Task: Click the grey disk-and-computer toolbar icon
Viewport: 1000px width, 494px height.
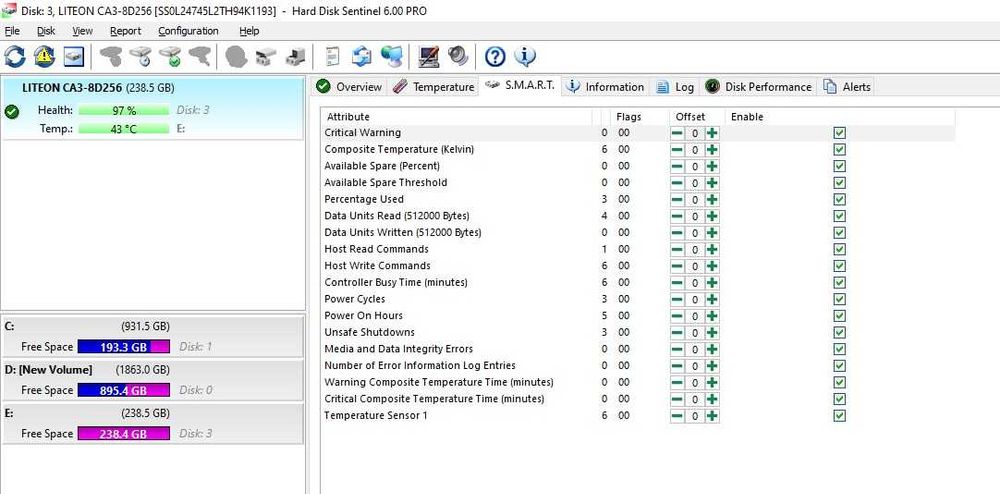Action: click(x=295, y=57)
